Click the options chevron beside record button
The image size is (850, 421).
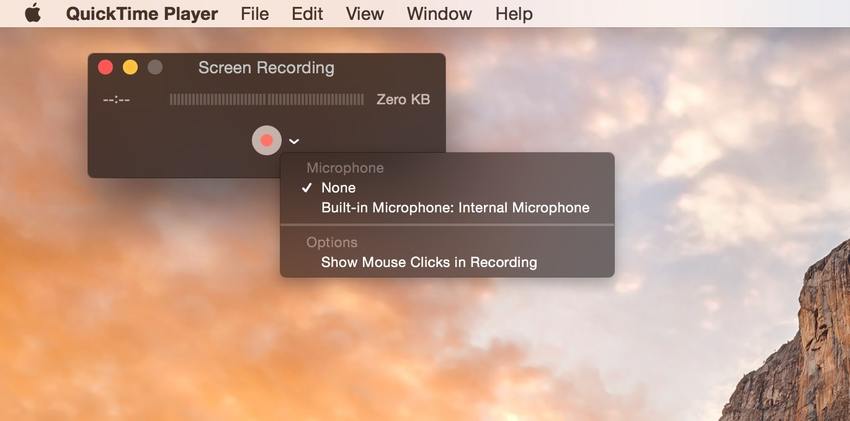(x=294, y=141)
